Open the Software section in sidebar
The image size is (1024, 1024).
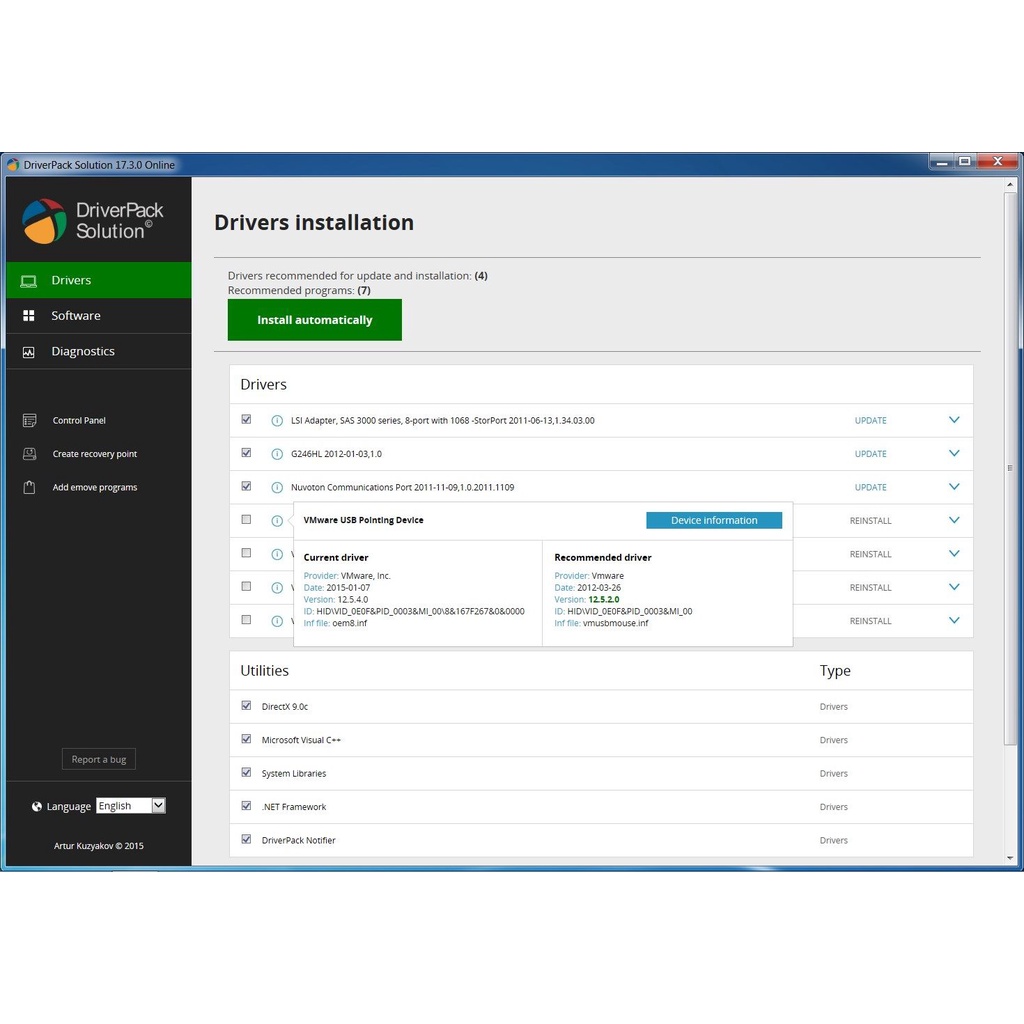pos(76,316)
